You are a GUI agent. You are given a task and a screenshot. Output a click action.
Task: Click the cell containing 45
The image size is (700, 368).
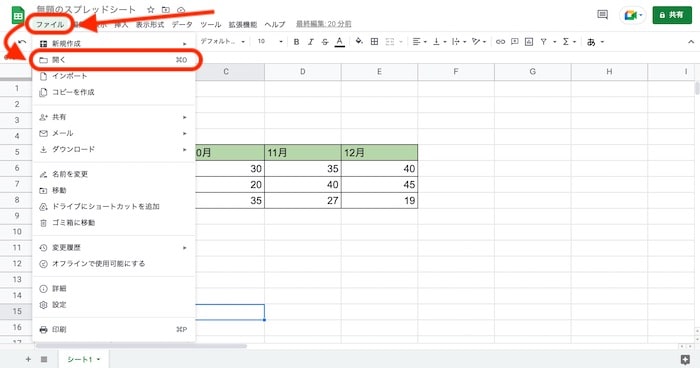[379, 184]
